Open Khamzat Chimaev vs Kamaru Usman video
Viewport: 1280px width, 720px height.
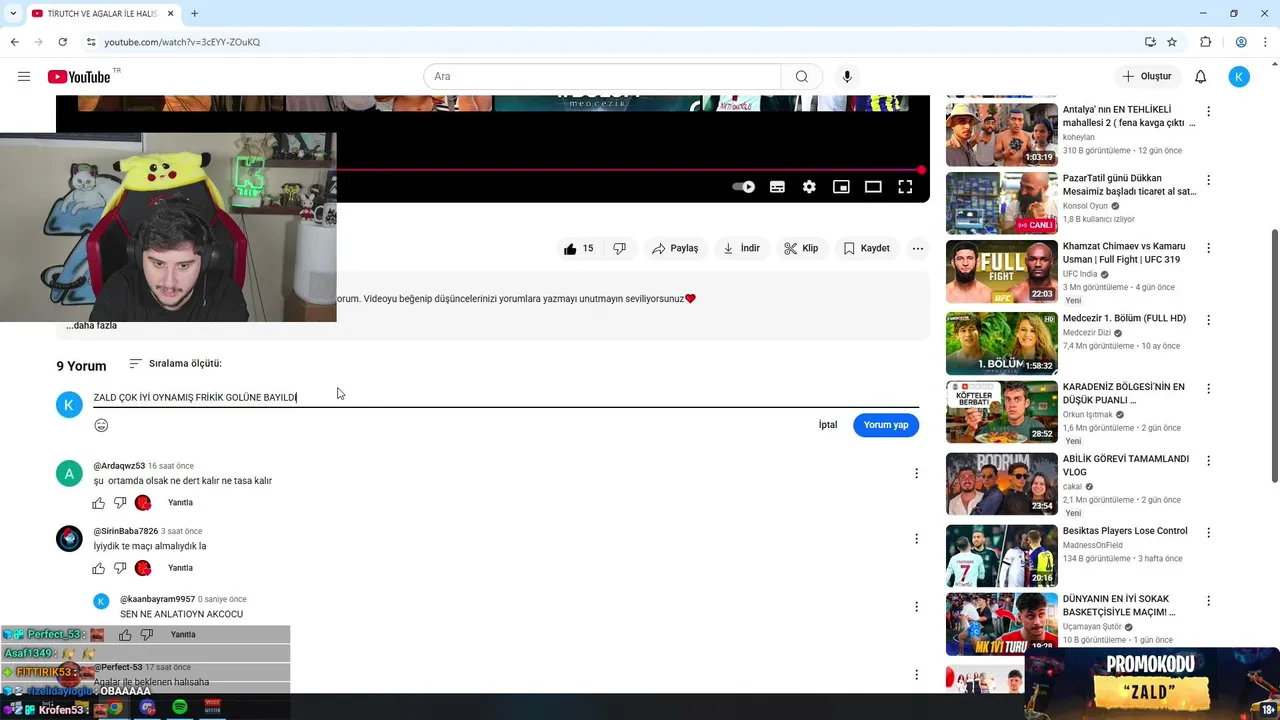(1124, 253)
